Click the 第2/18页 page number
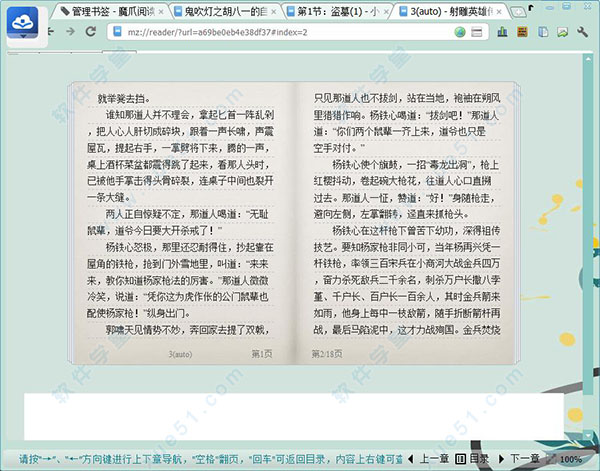This screenshot has height=471, width=600. (327, 354)
